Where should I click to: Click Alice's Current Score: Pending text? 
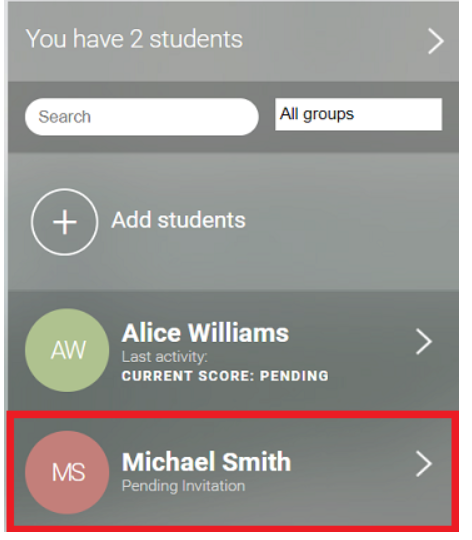[225, 376]
